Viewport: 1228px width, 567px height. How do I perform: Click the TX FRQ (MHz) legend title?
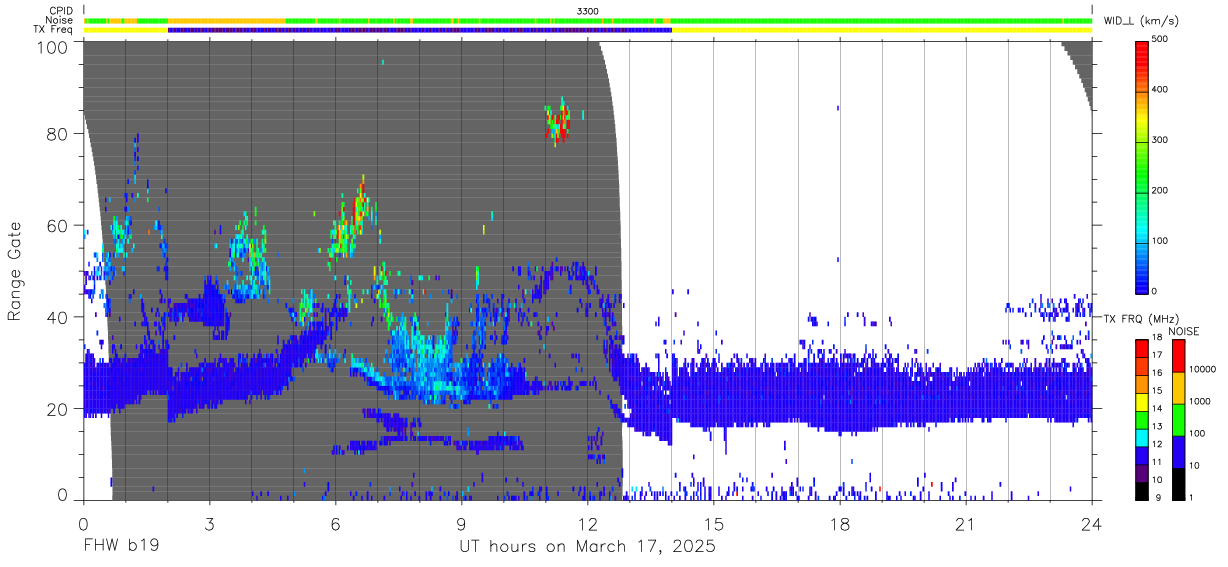(1141, 319)
